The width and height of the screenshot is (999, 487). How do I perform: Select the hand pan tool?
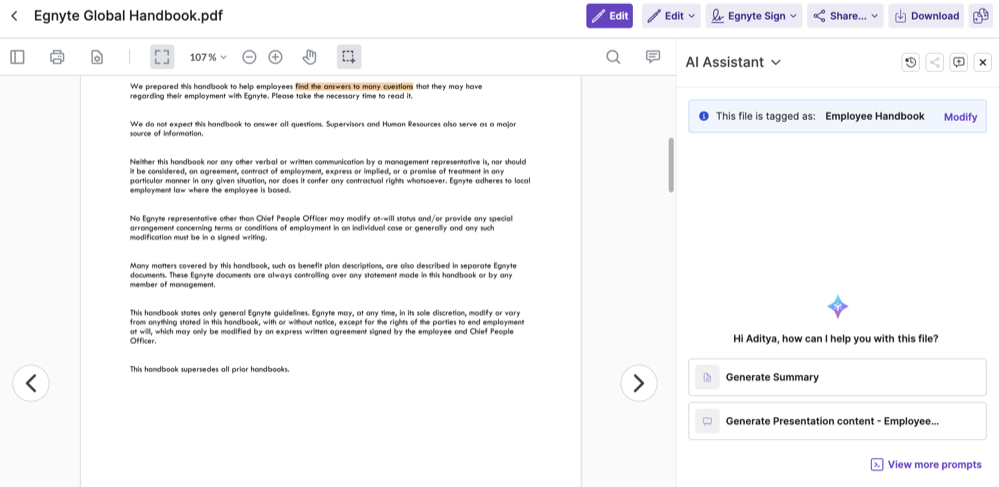pyautogui.click(x=310, y=57)
